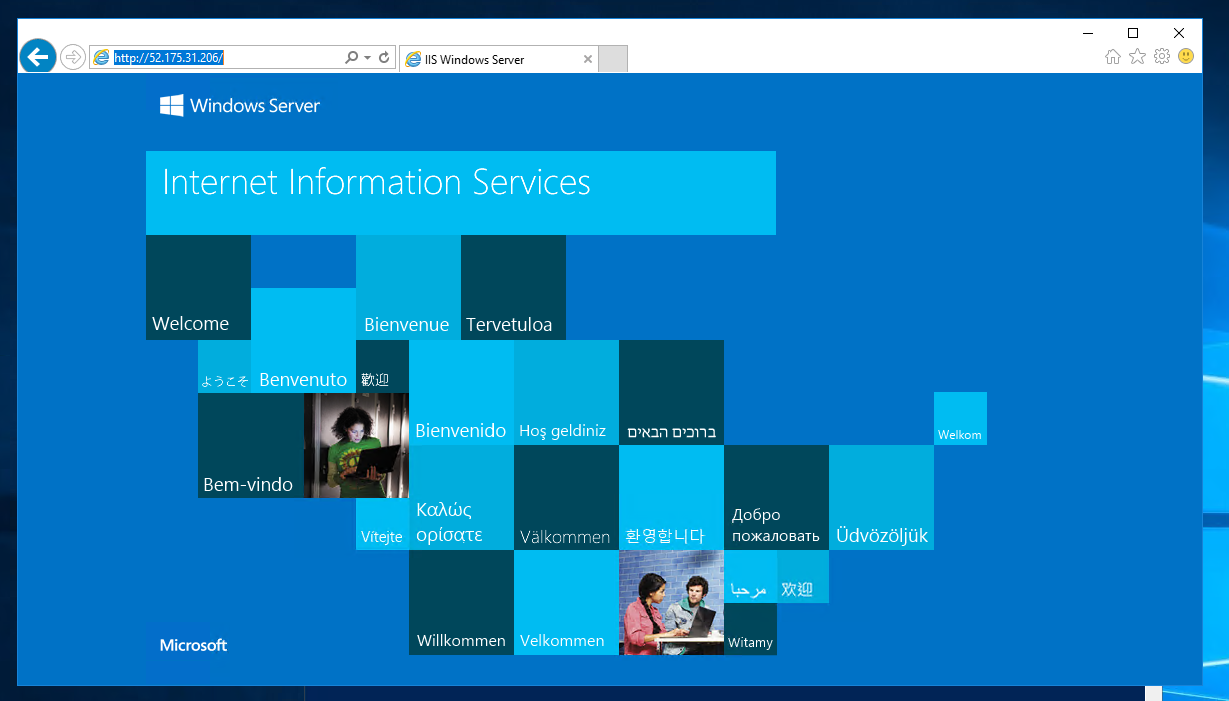Click the browser Back arrow button
Image resolution: width=1229 pixels, height=701 pixels.
coord(37,57)
